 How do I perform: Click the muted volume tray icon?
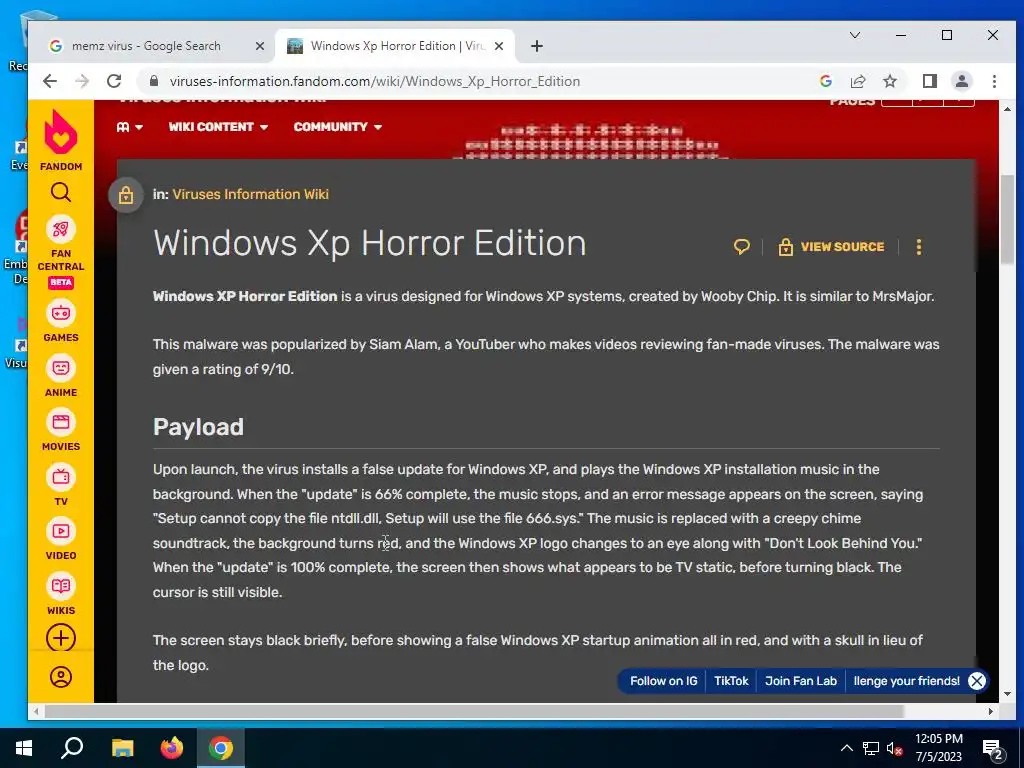point(895,748)
